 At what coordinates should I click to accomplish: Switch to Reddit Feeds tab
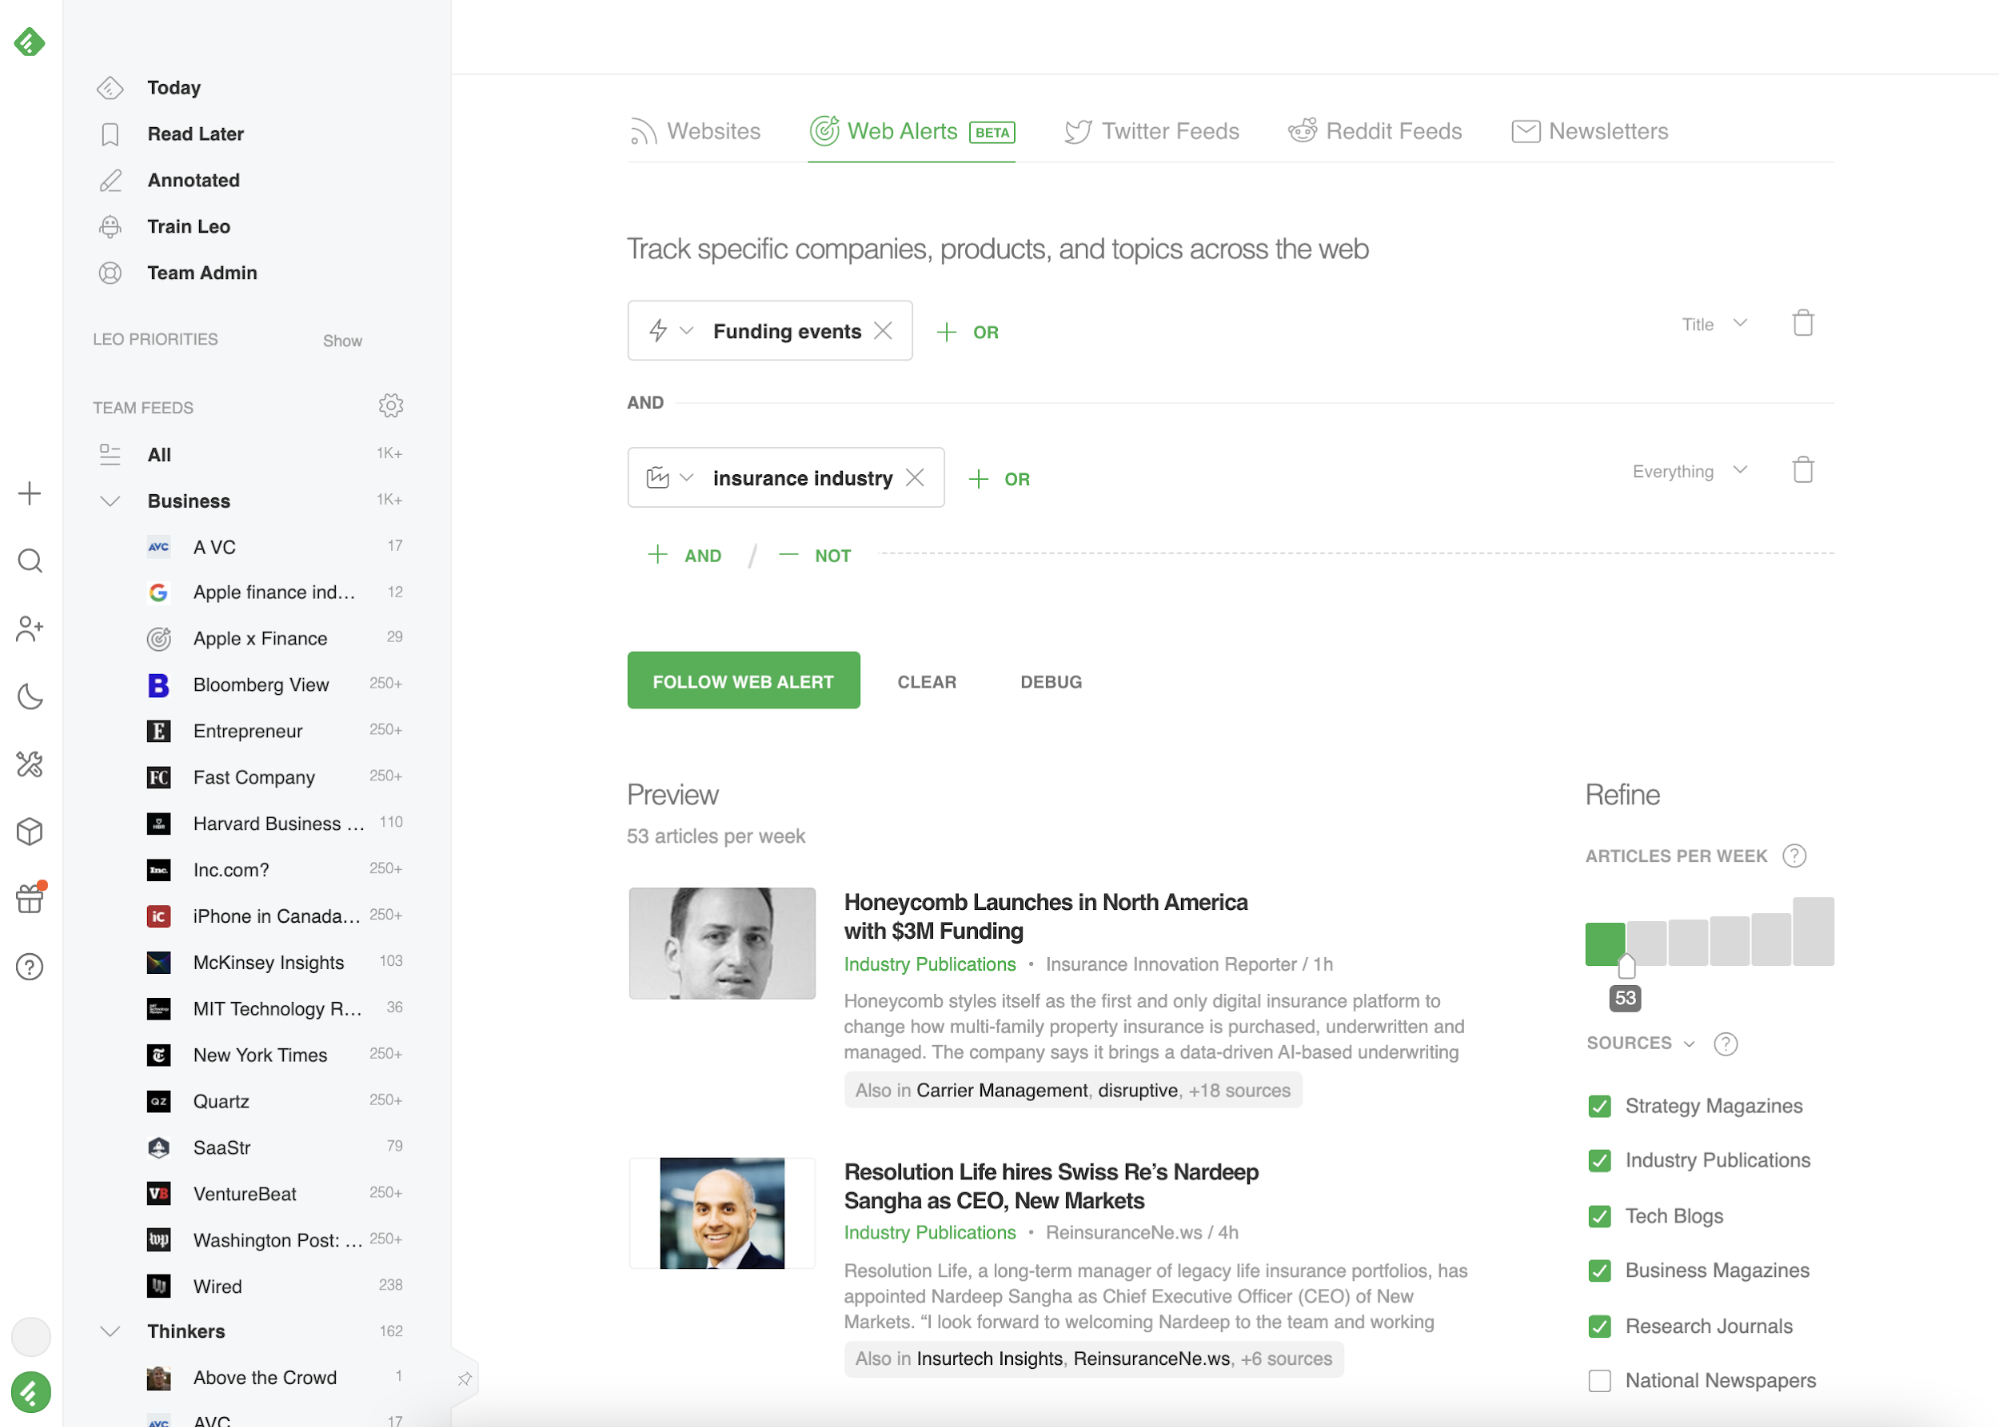1375,131
